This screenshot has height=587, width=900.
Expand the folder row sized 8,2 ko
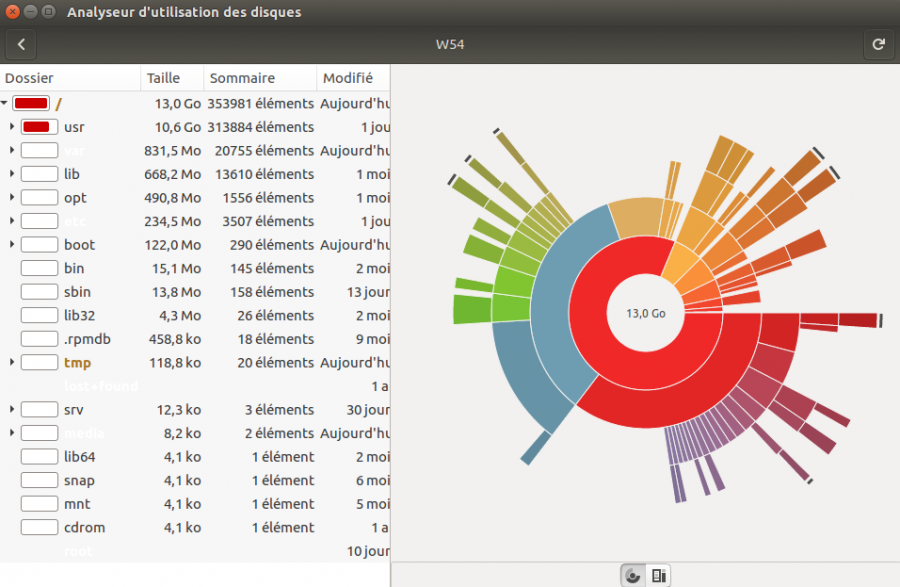click(x=12, y=433)
